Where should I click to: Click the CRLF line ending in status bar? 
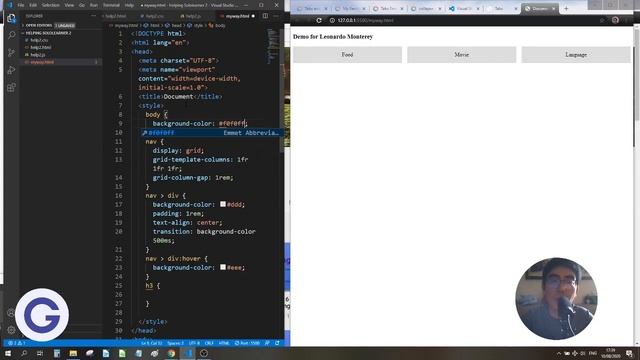click(x=209, y=343)
